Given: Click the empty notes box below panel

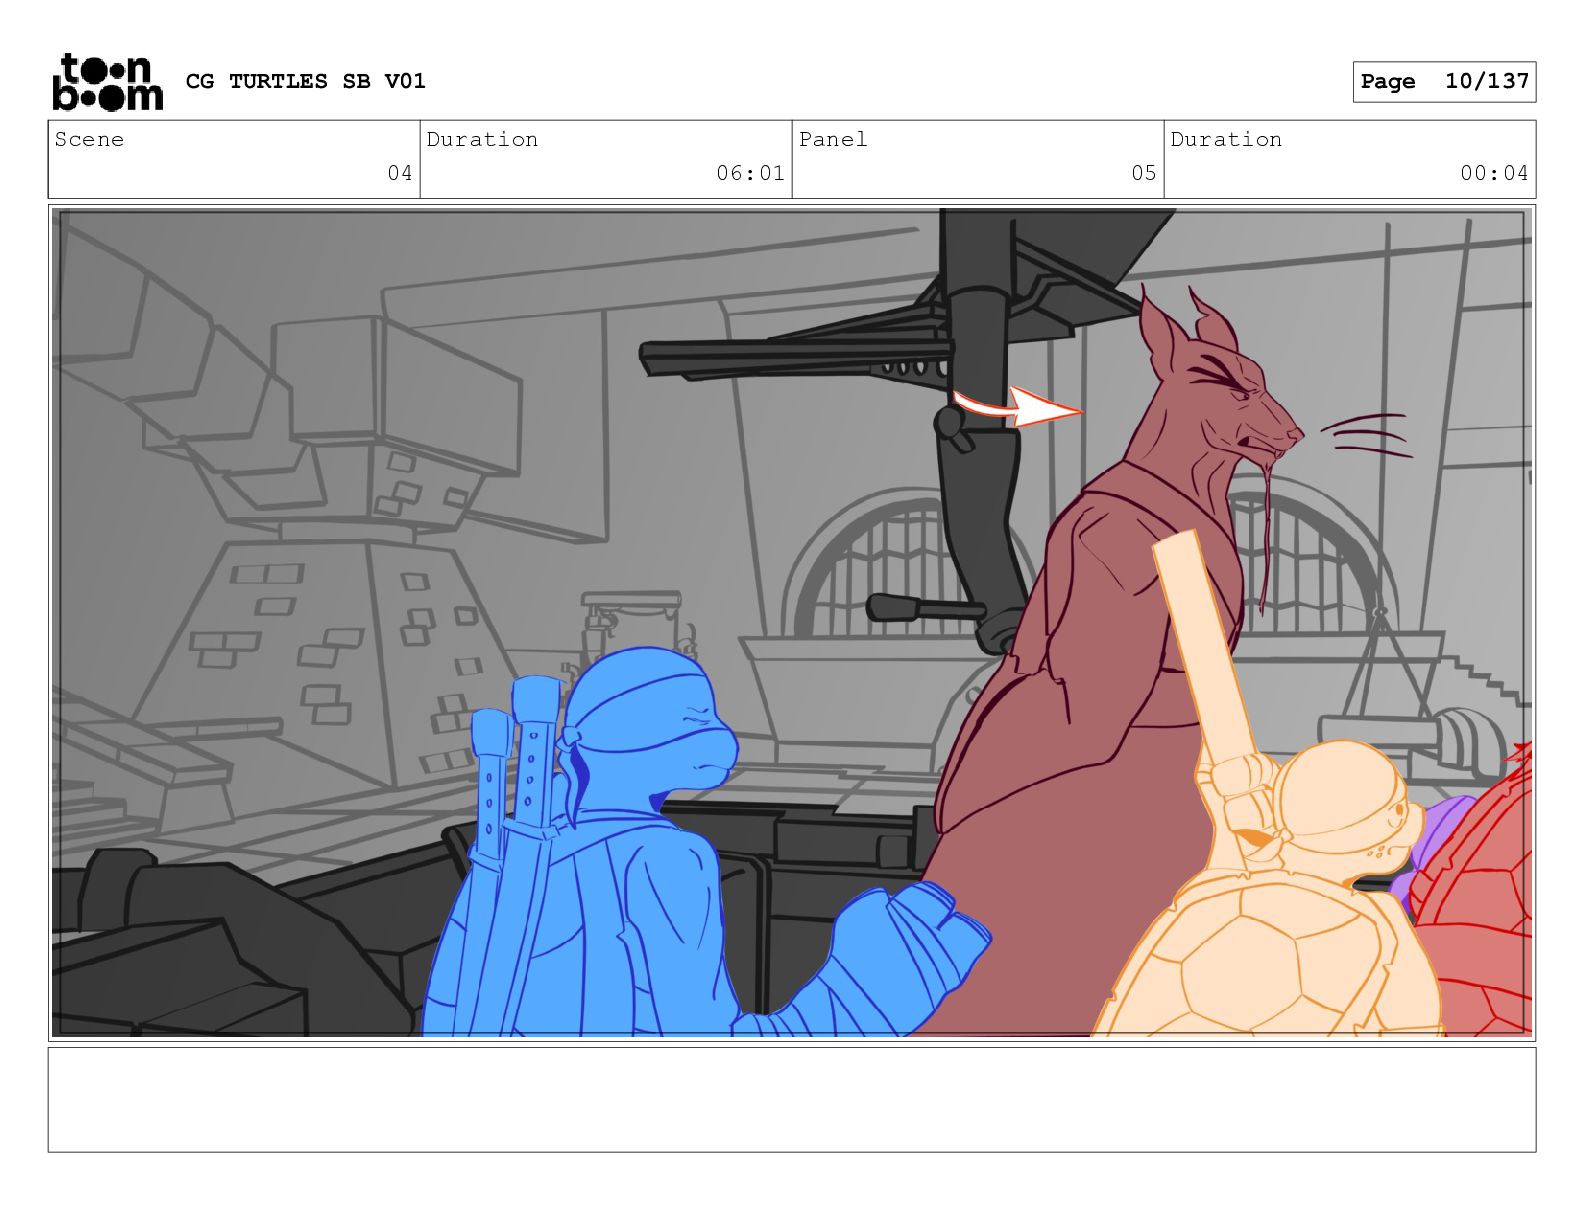Looking at the screenshot, I should (792, 1099).
